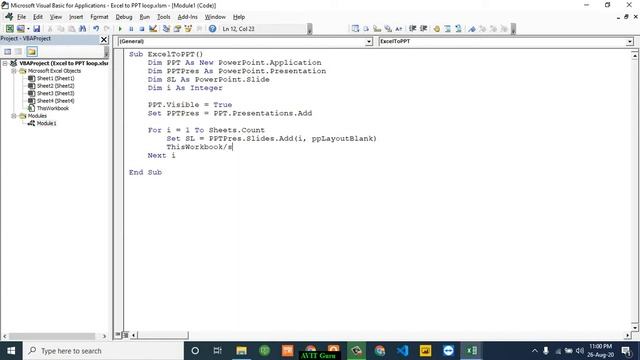Open the File menu
This screenshot has width=640, height=360.
21,17
